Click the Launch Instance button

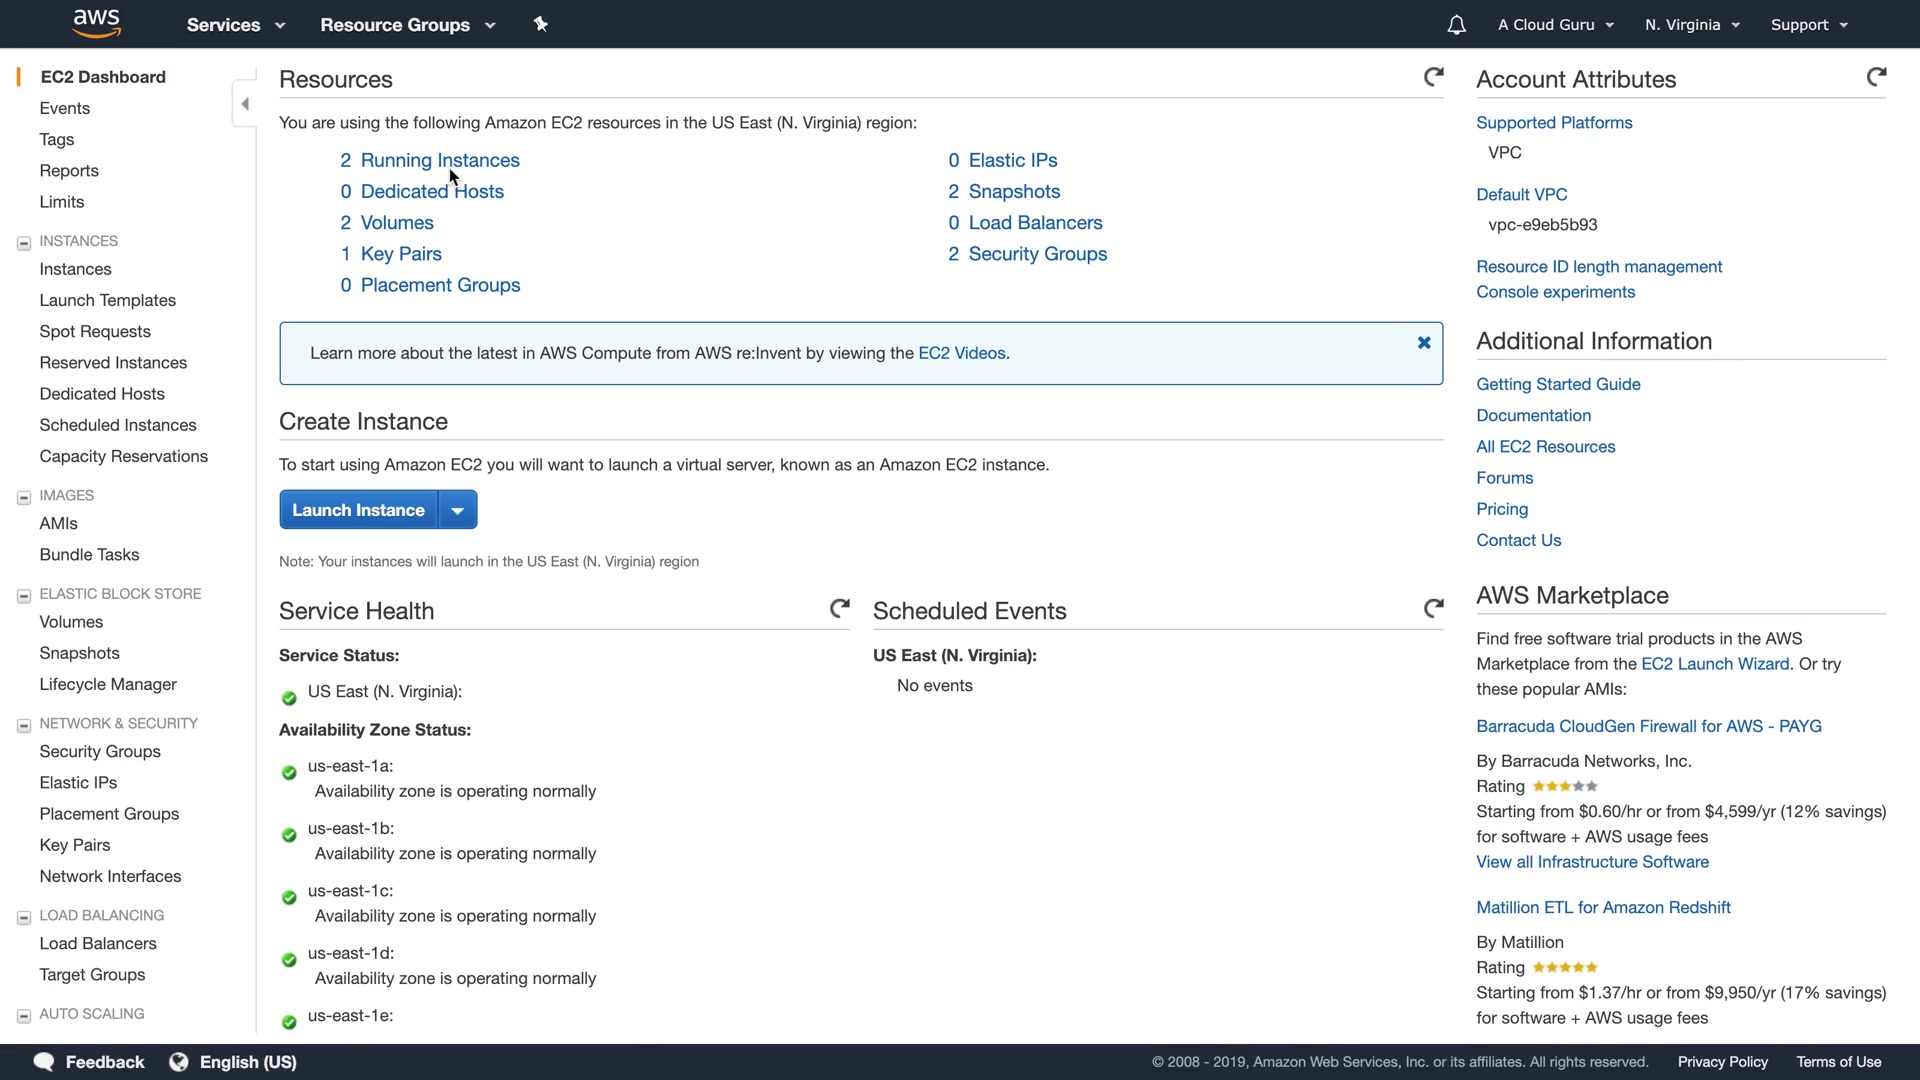[358, 510]
